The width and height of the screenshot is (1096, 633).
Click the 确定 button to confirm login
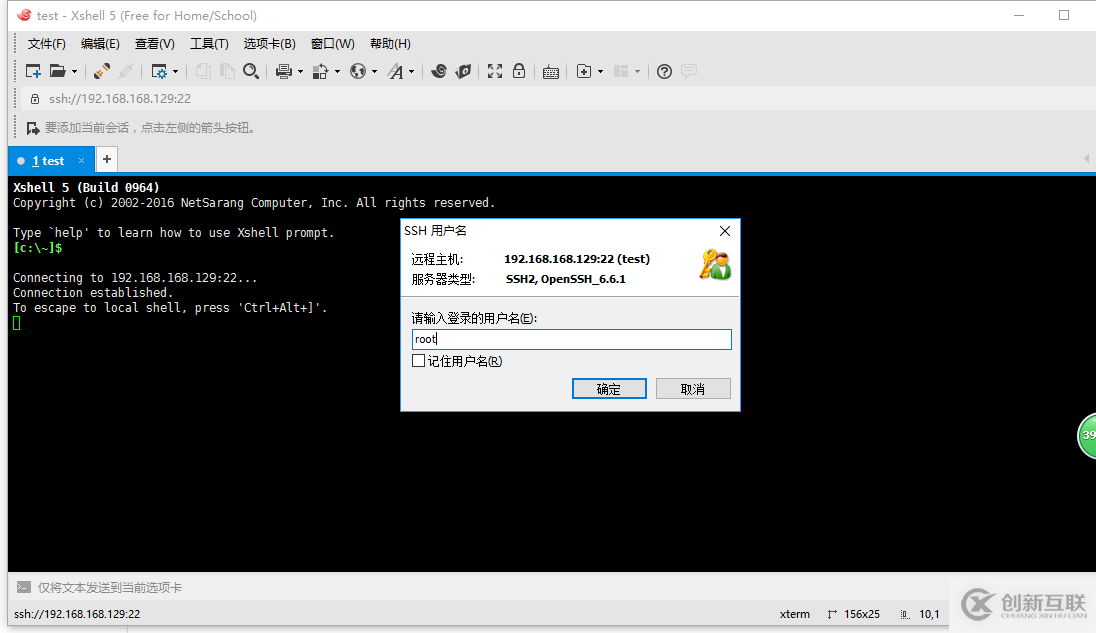609,388
